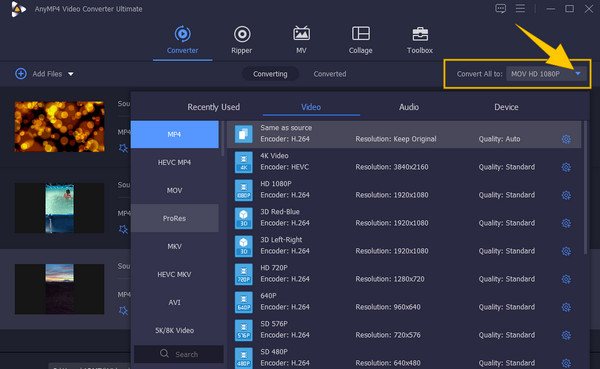Select MP4 format category
Image resolution: width=600 pixels, height=369 pixels.
(x=174, y=134)
